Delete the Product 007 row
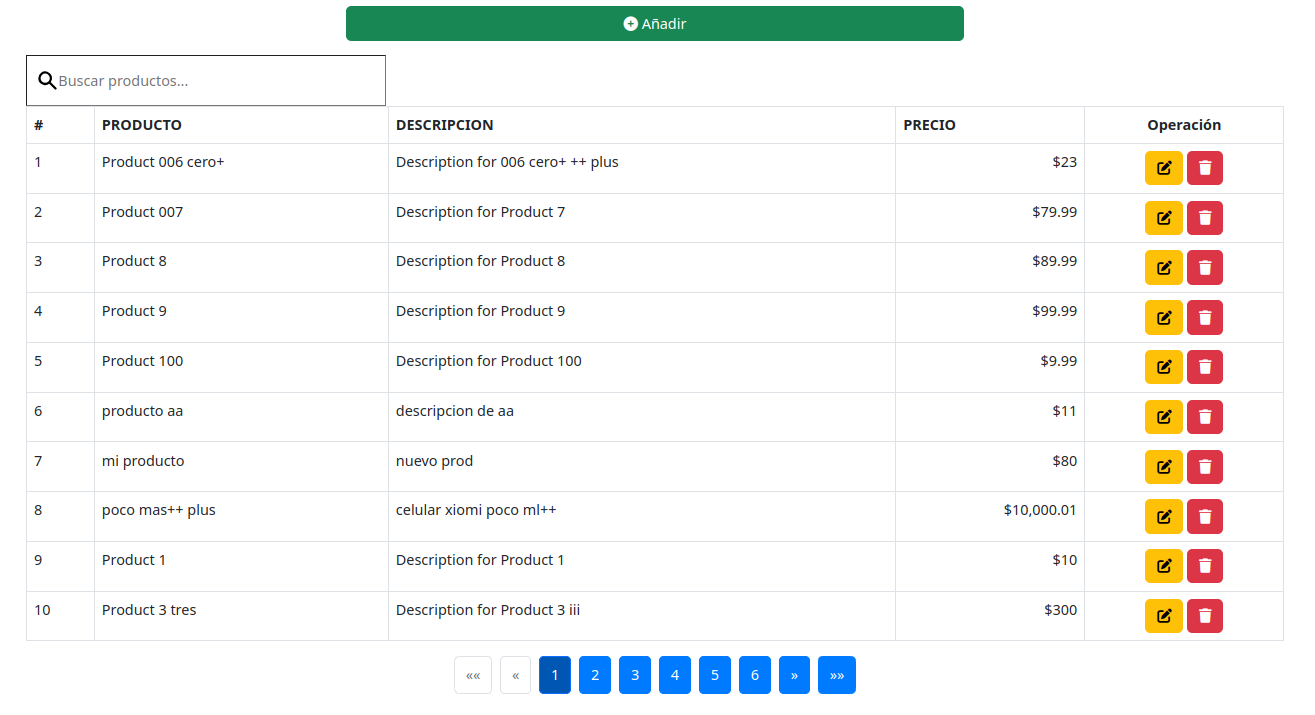The image size is (1315, 715). [1205, 218]
